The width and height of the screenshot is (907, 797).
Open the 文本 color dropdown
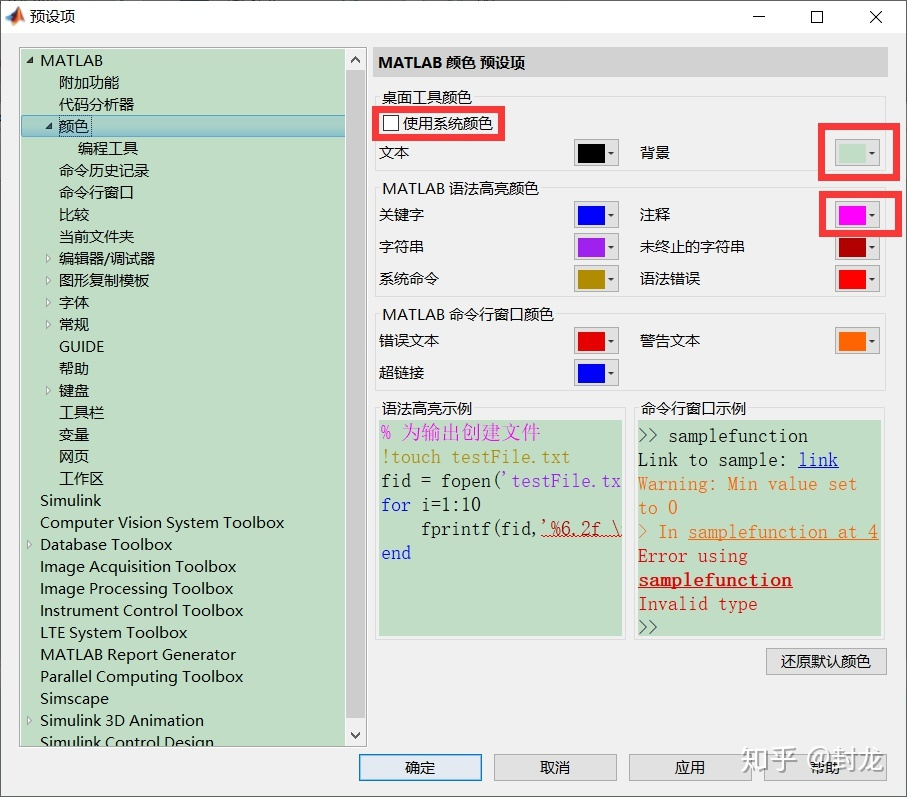596,153
